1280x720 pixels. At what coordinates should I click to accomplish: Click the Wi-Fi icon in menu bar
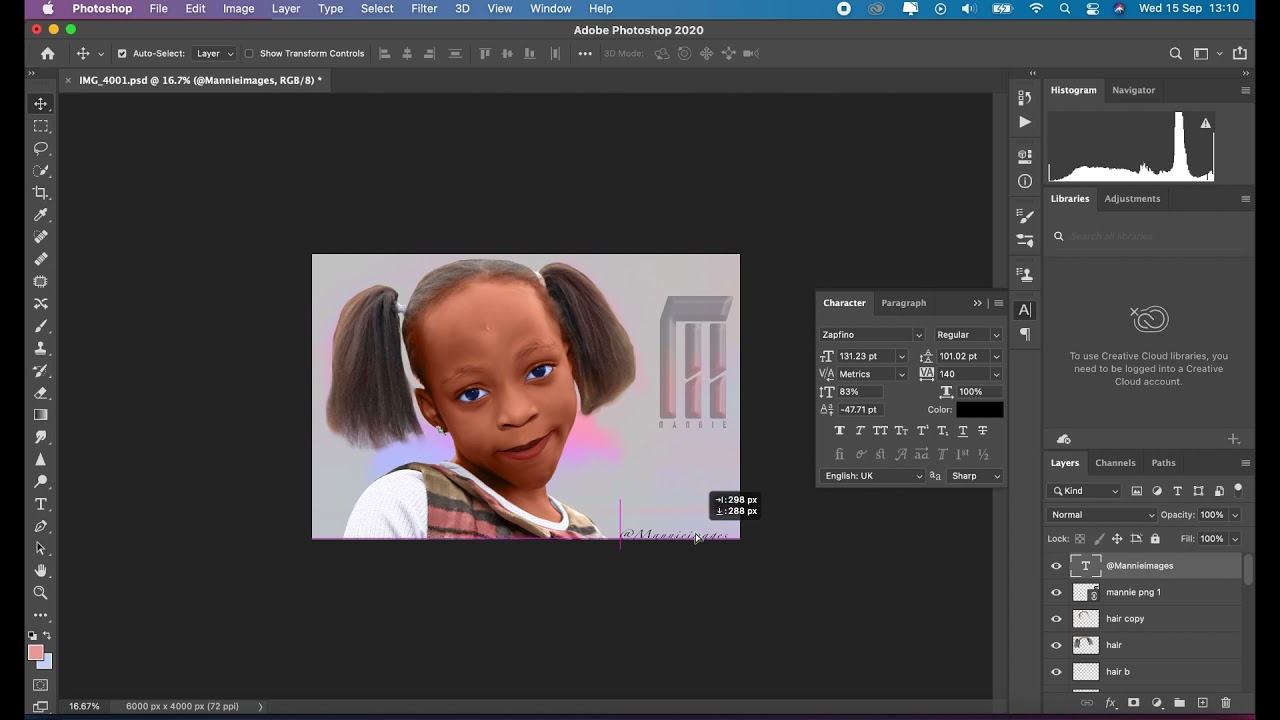click(1036, 9)
